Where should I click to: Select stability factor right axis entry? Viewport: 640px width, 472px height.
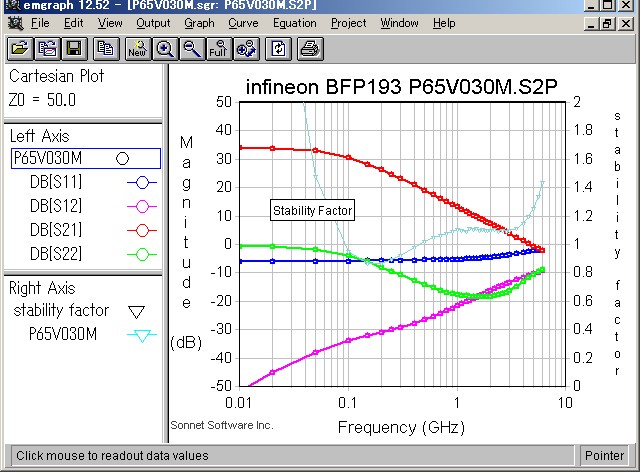point(61,310)
